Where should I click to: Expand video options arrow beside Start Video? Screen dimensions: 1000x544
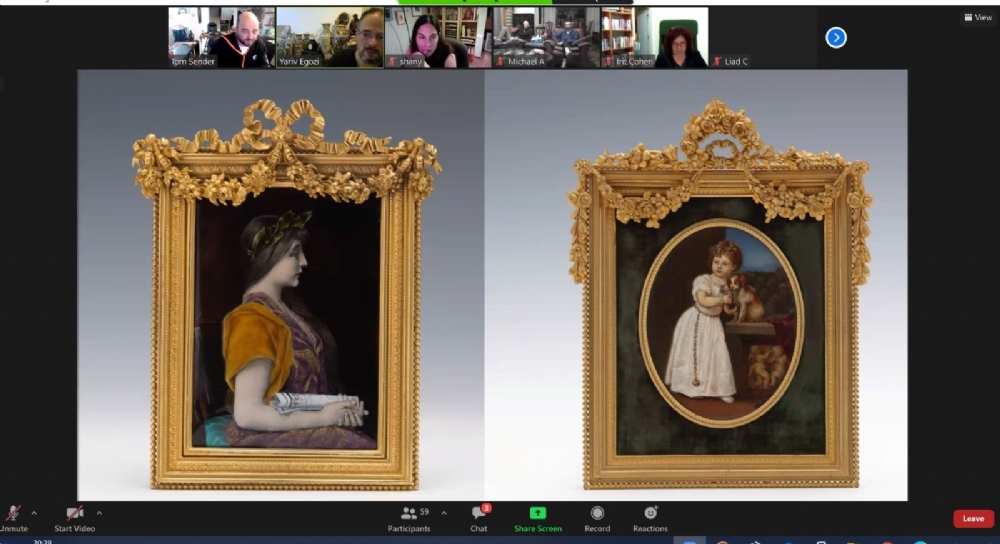(x=99, y=513)
